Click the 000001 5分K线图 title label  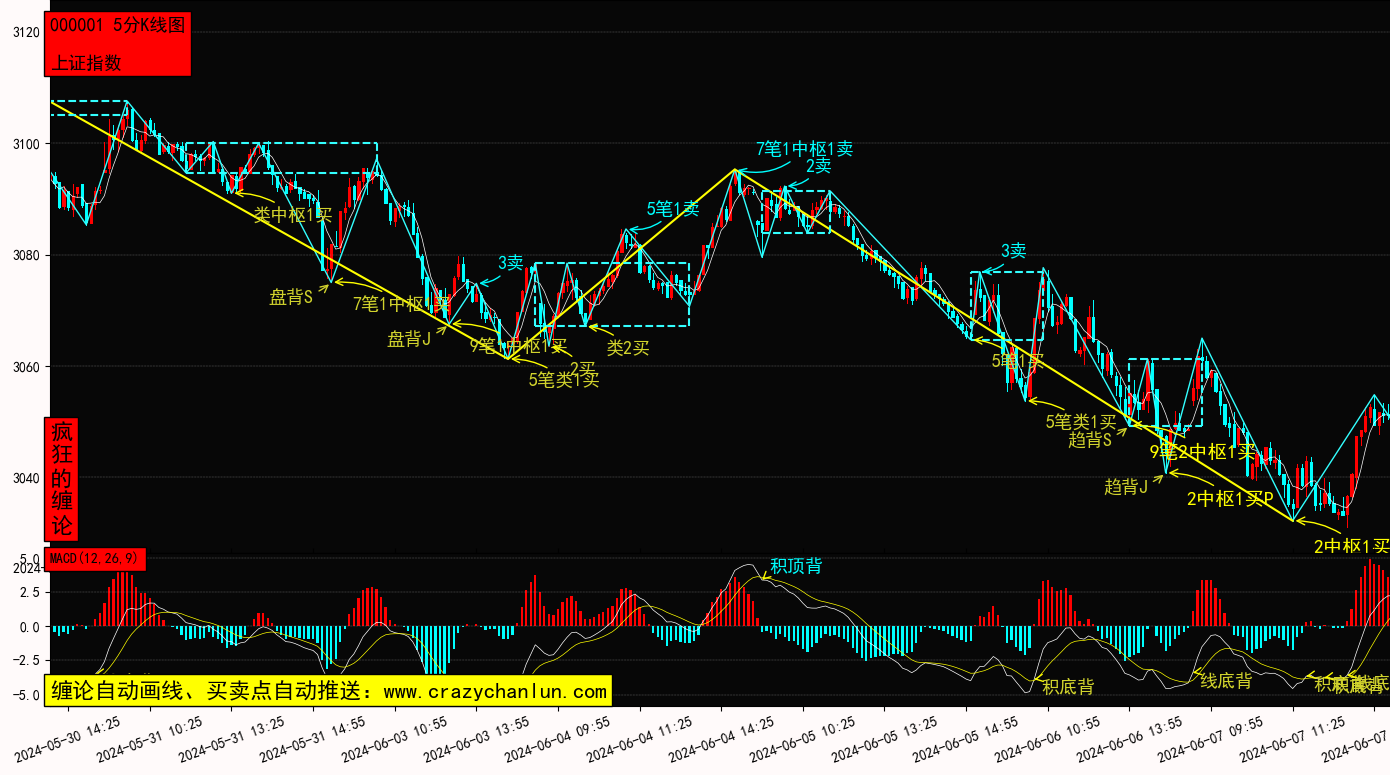pos(118,26)
